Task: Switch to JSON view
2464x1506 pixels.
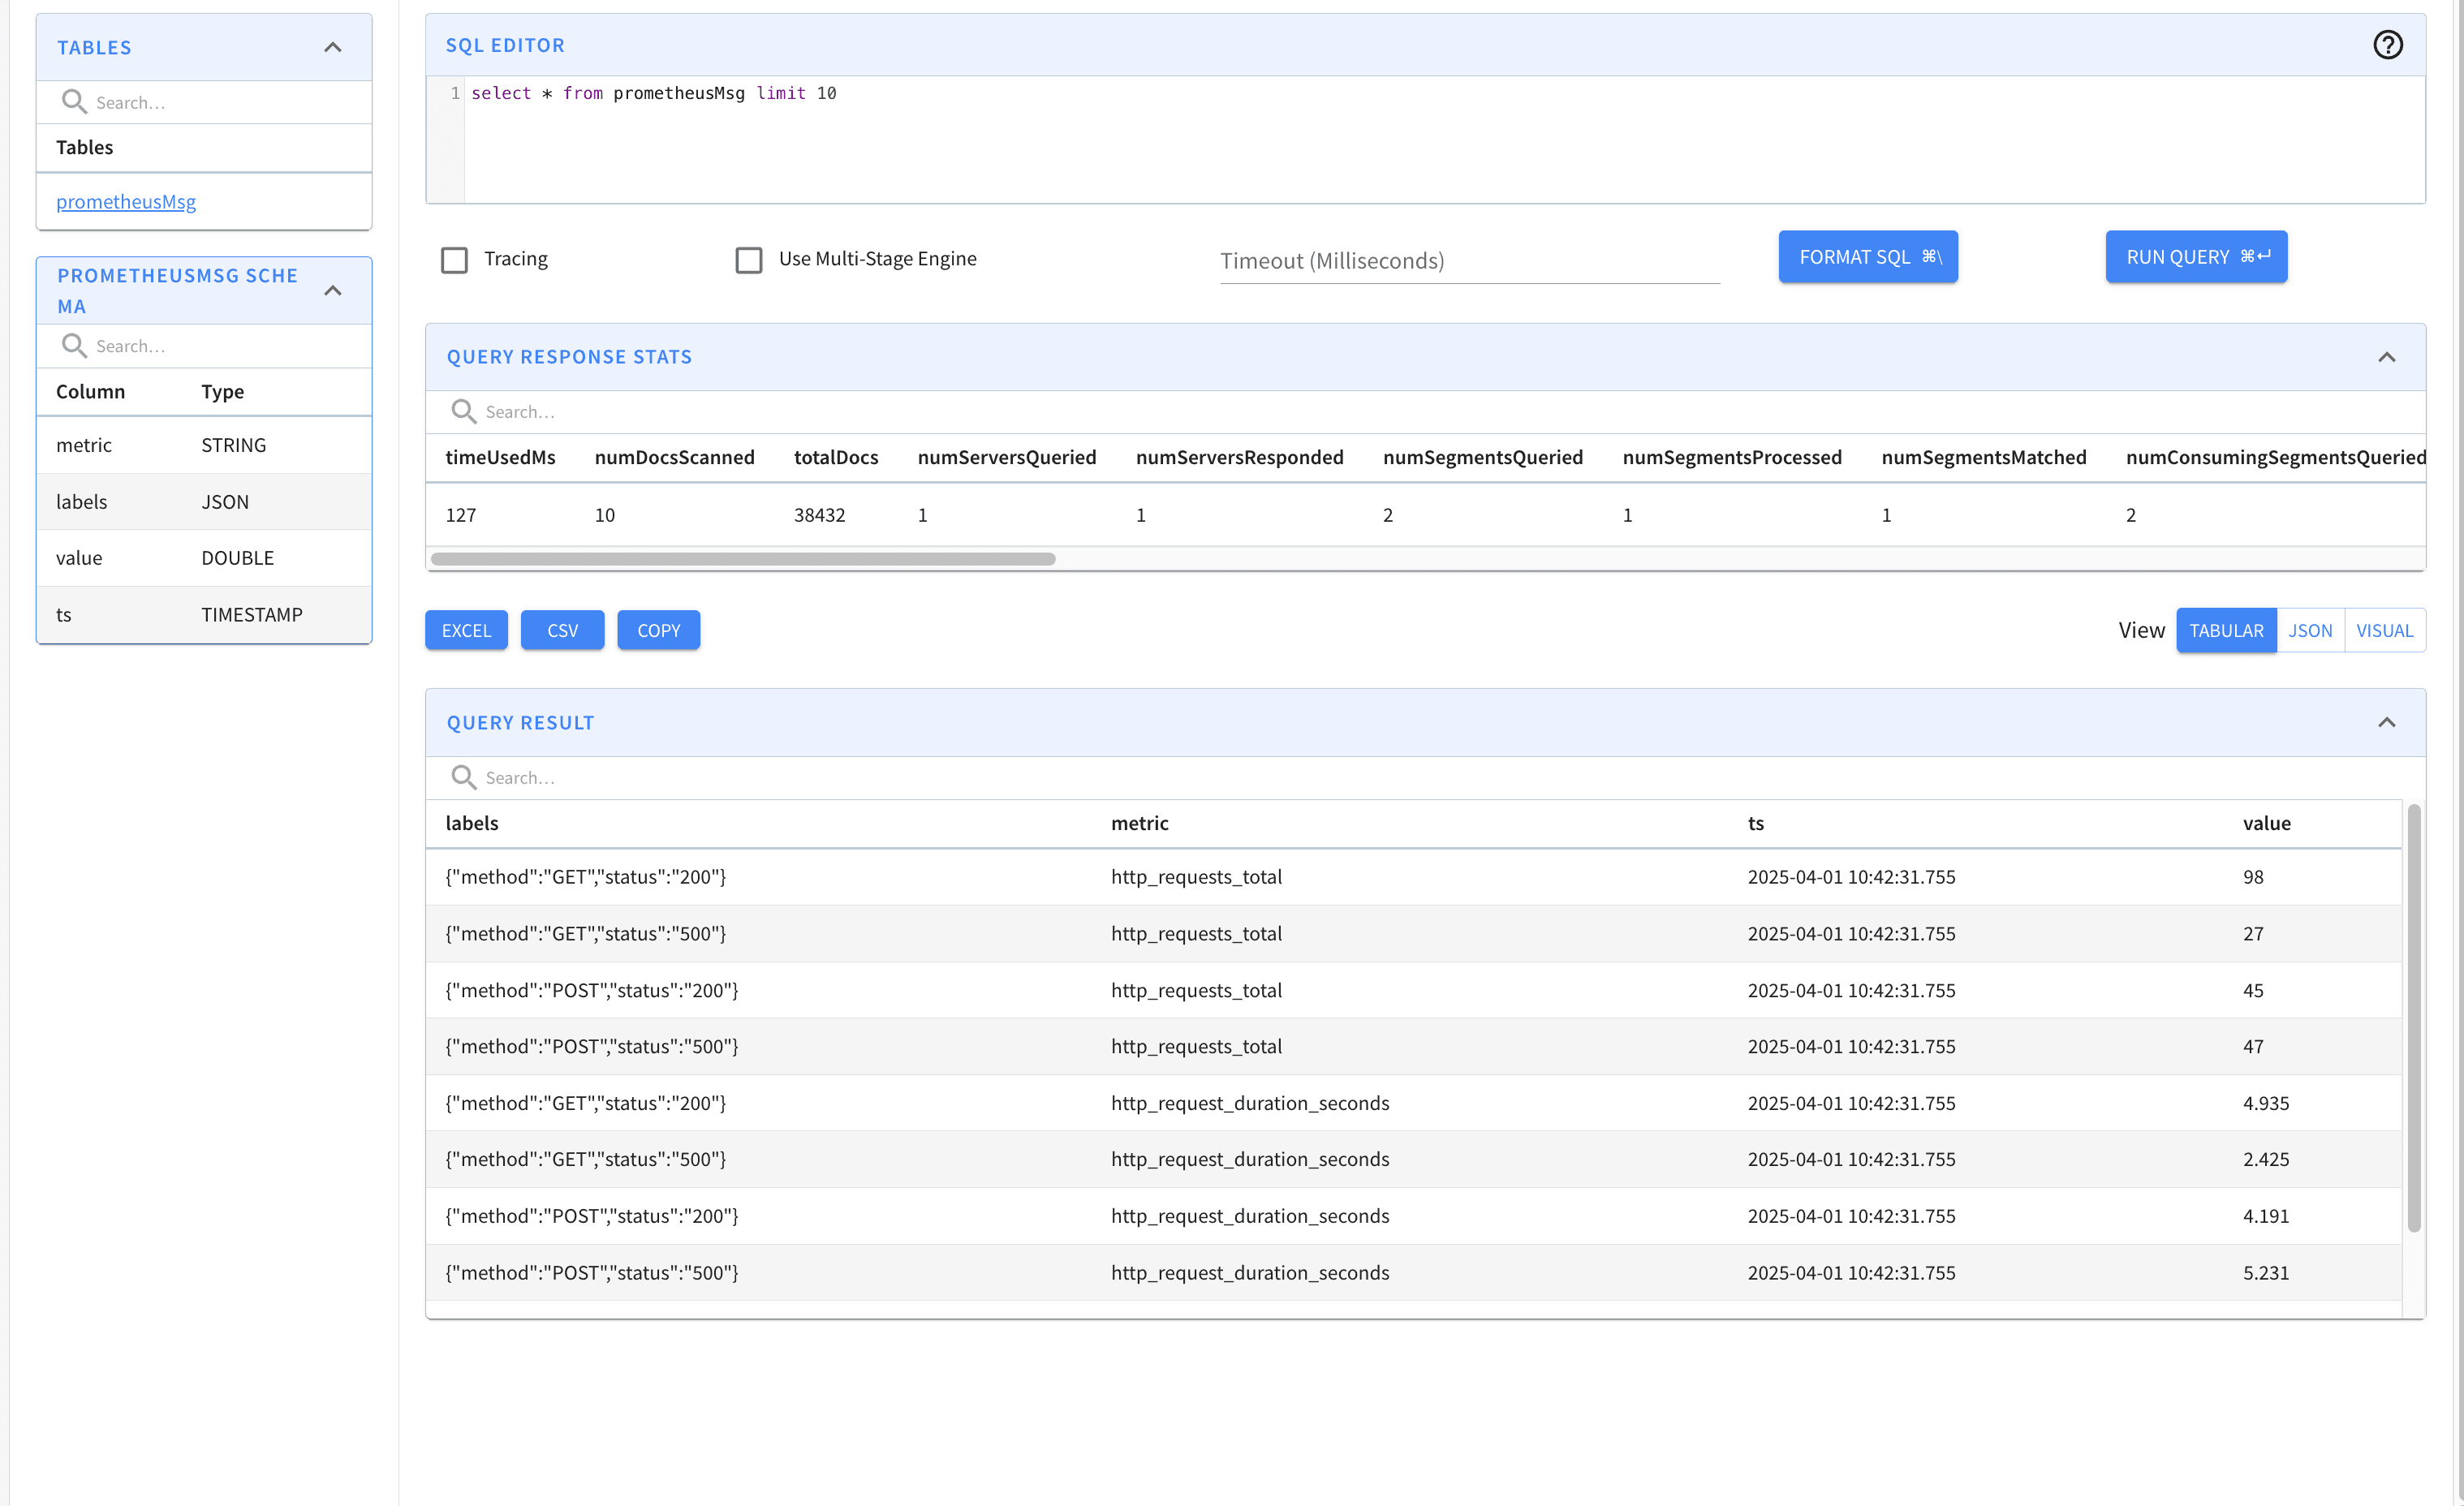Action: [2310, 630]
